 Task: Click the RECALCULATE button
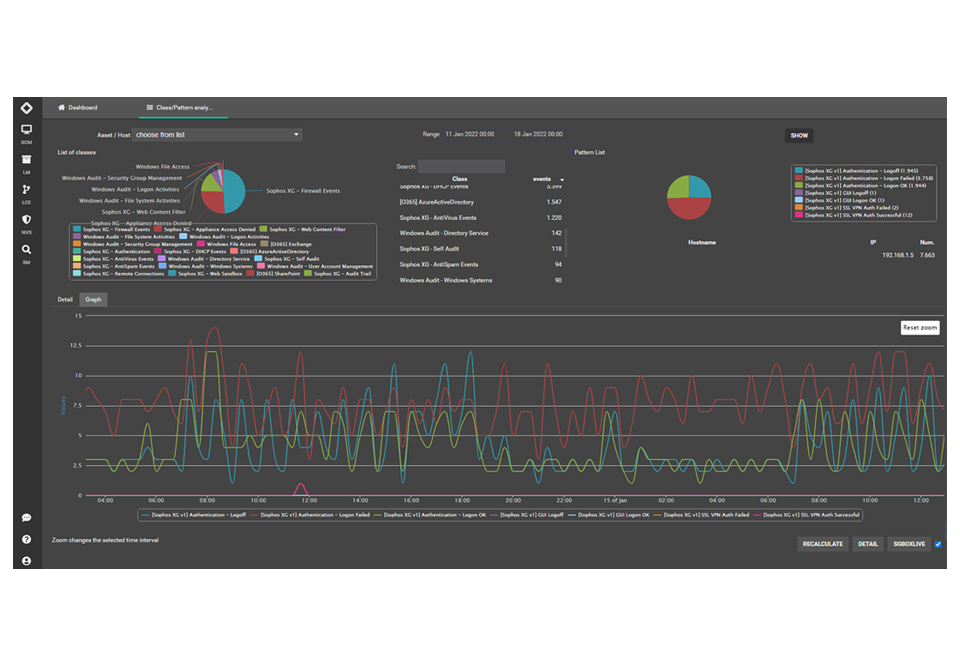tap(823, 544)
